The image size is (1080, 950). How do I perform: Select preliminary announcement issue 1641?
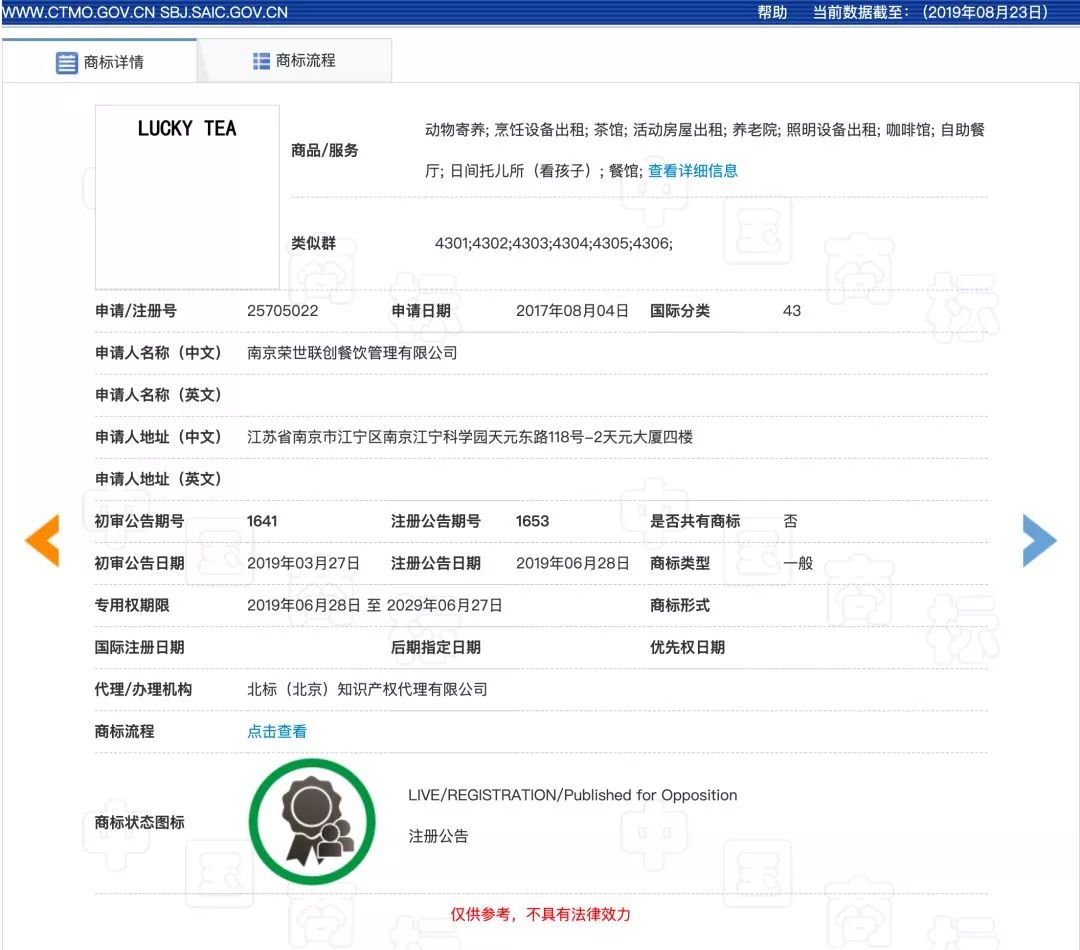(262, 521)
